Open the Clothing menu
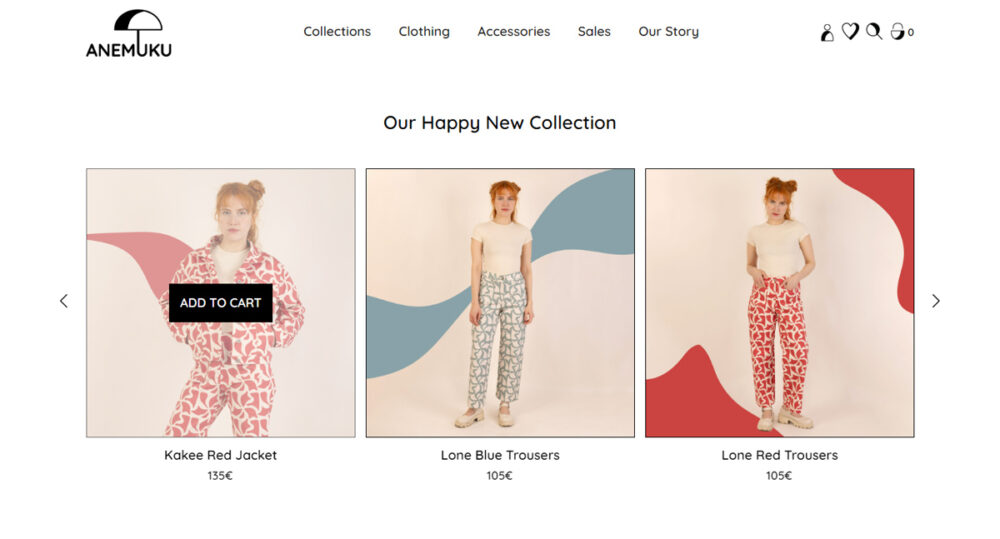This screenshot has width=1000, height=539. point(424,32)
